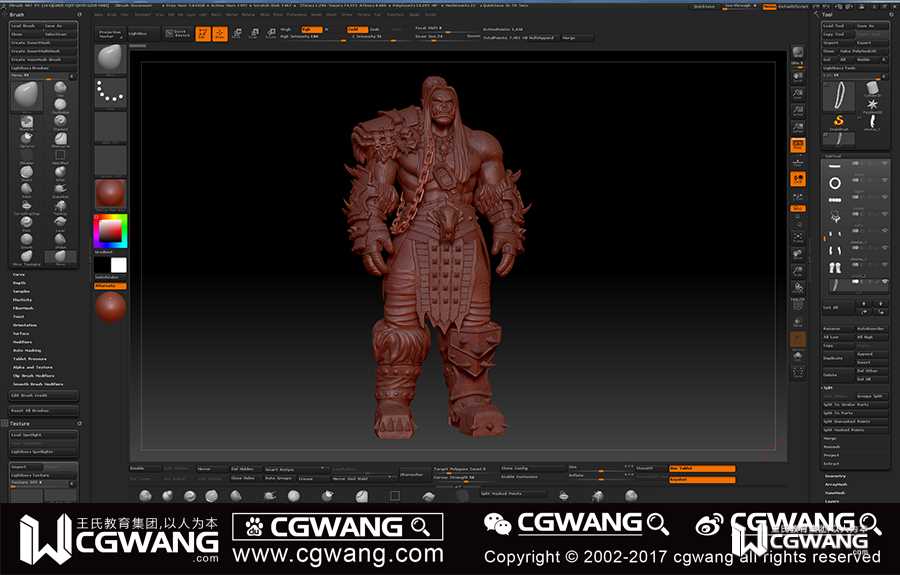900x575 pixels.
Task: Toggle Zadd sculpt mode
Action: (357, 29)
